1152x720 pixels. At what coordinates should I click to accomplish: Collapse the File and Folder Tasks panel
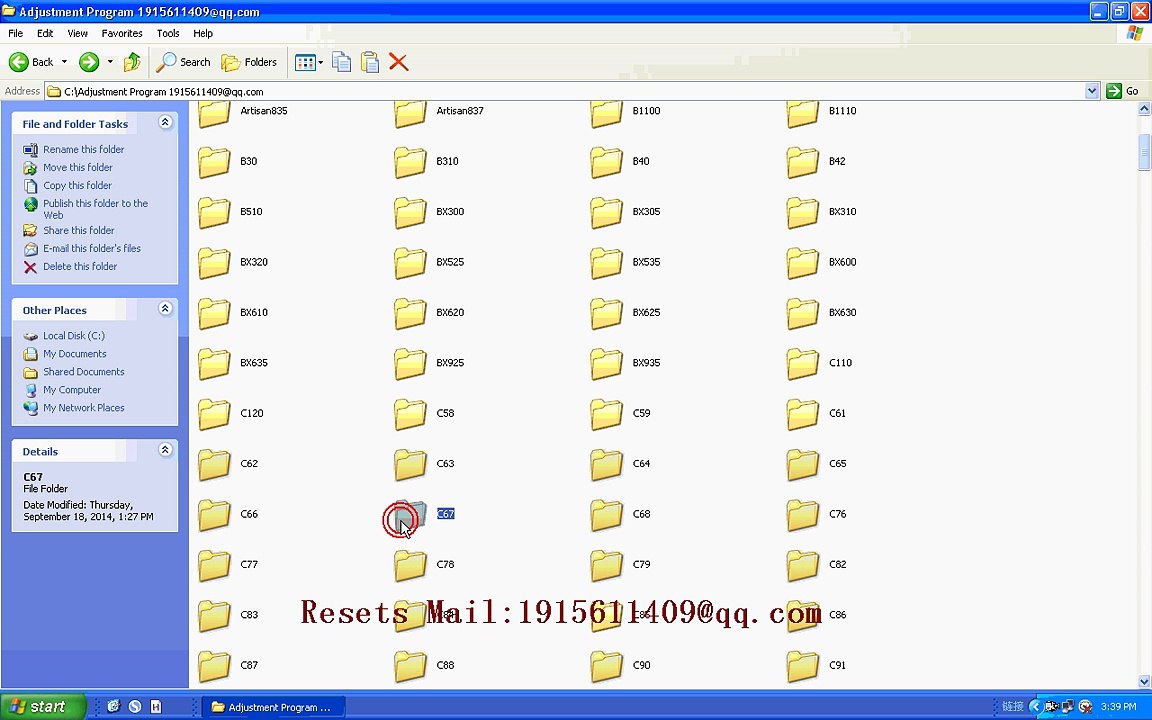pyautogui.click(x=165, y=123)
